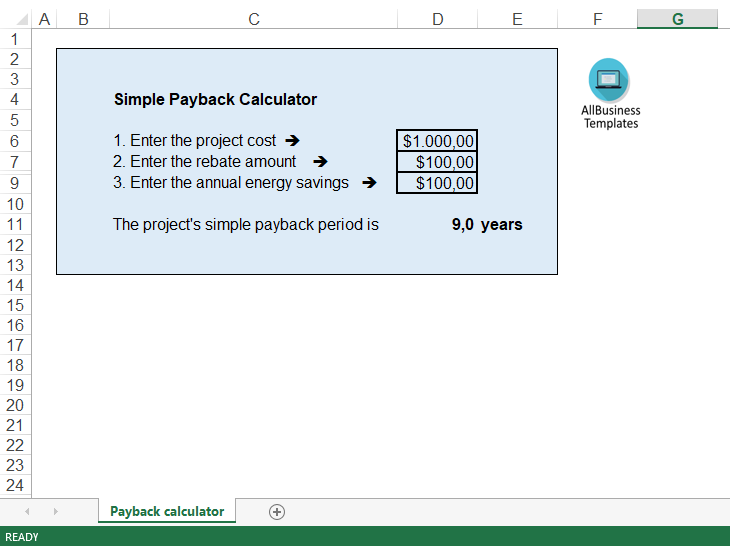Click the sheet scroll left arrow
Image resolution: width=730 pixels, height=546 pixels.
click(x=27, y=512)
